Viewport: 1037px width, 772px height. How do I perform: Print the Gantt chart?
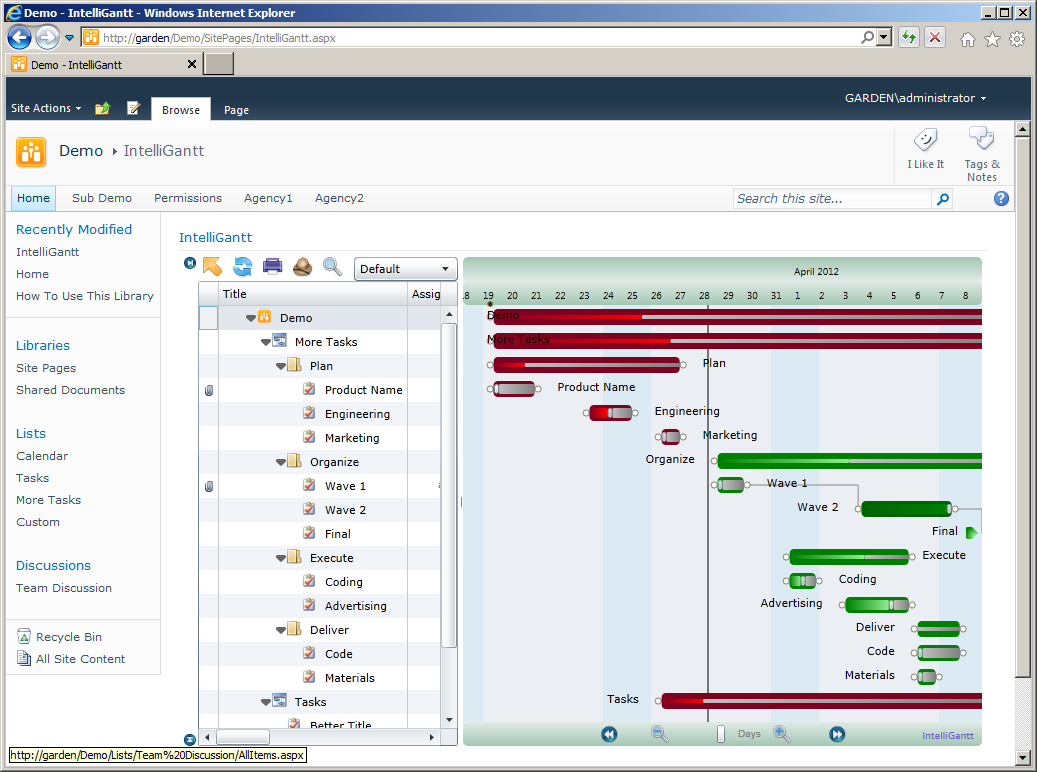pyautogui.click(x=272, y=267)
